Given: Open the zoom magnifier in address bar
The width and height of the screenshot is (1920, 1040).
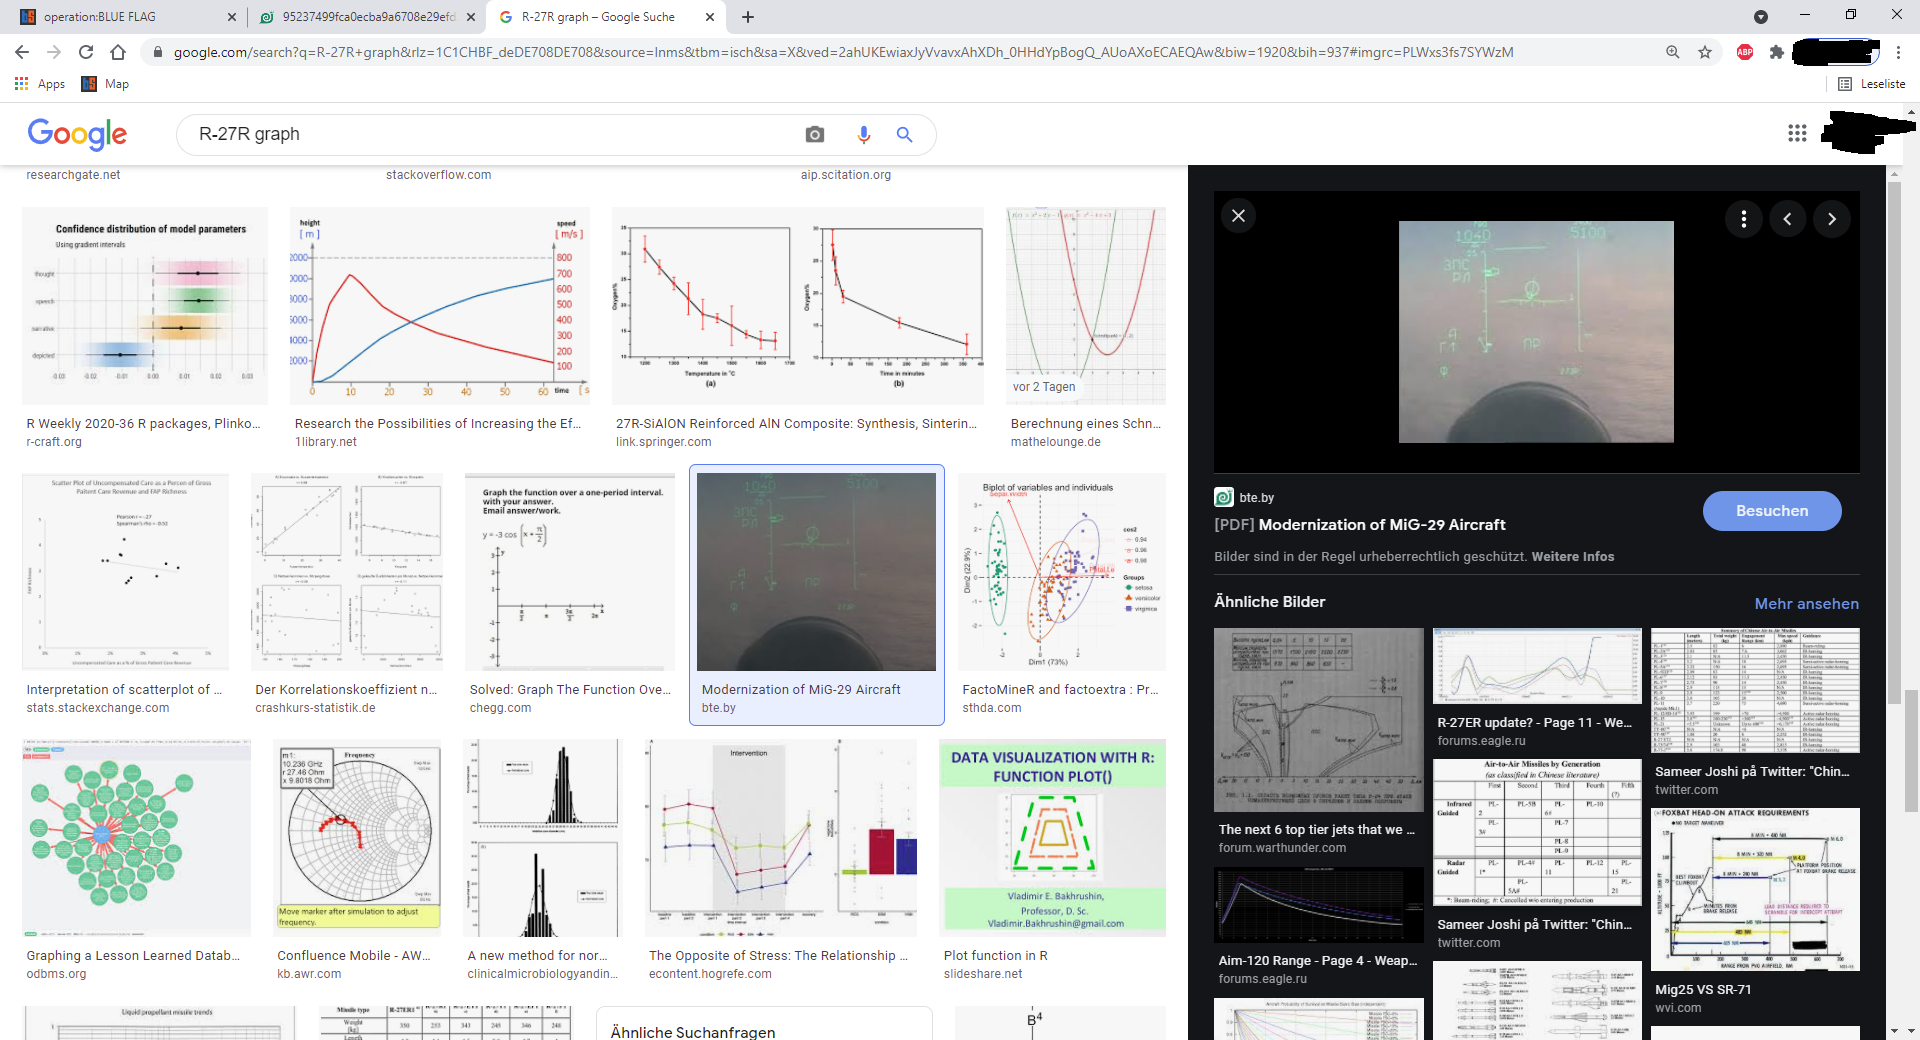Looking at the screenshot, I should click(1672, 52).
